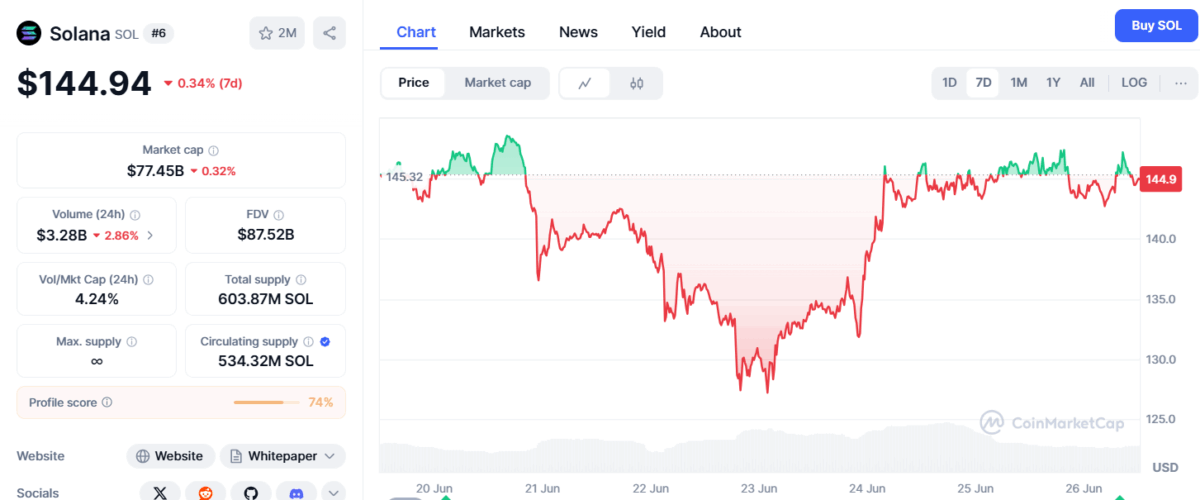Open the GitHub social link
The height and width of the screenshot is (500, 1200).
(251, 492)
